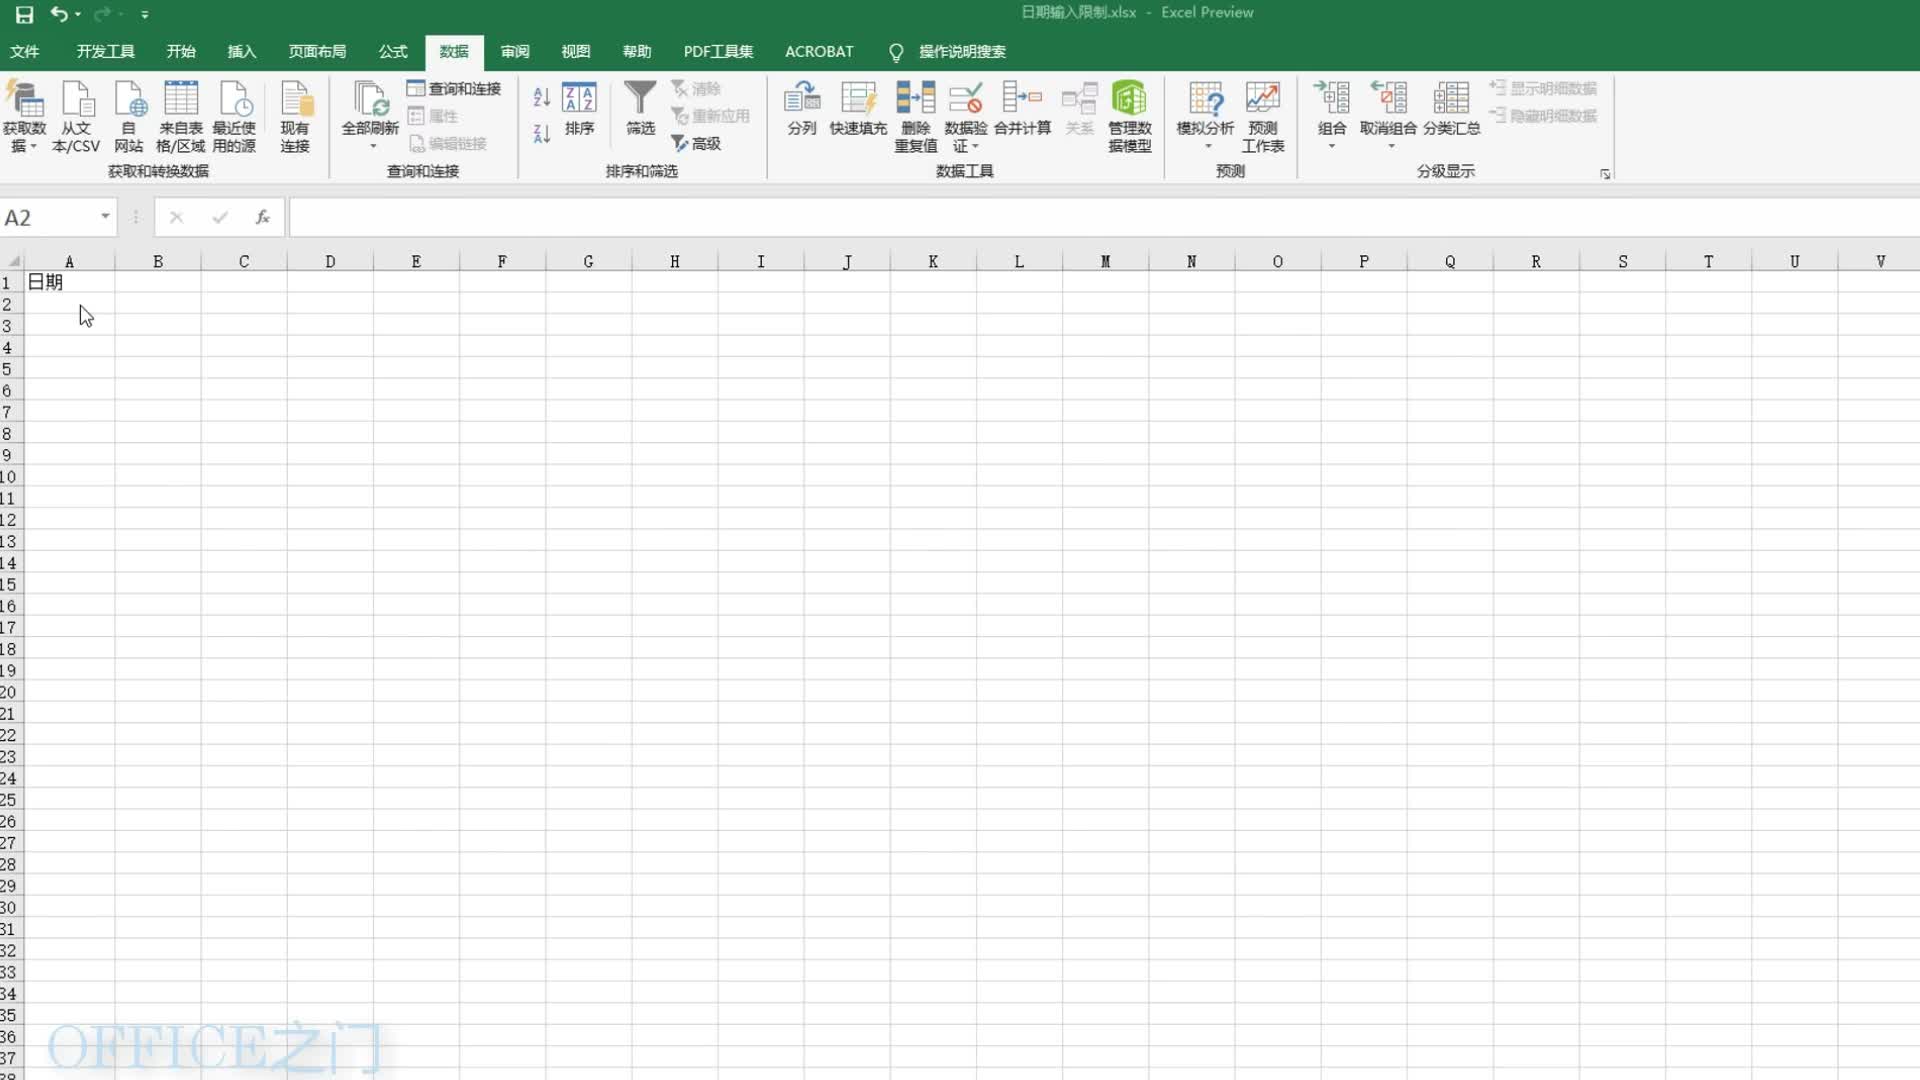Click the insert function fx icon
The image size is (1920, 1080).
click(262, 217)
